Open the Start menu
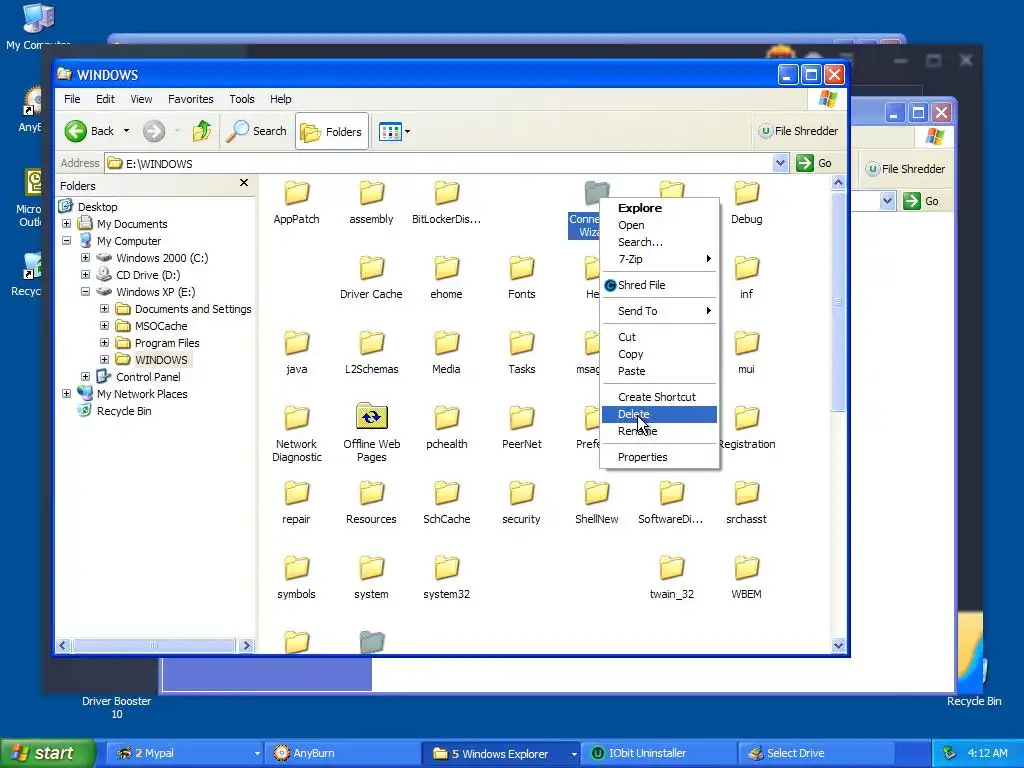Screen dimensions: 1024x768 46,753
